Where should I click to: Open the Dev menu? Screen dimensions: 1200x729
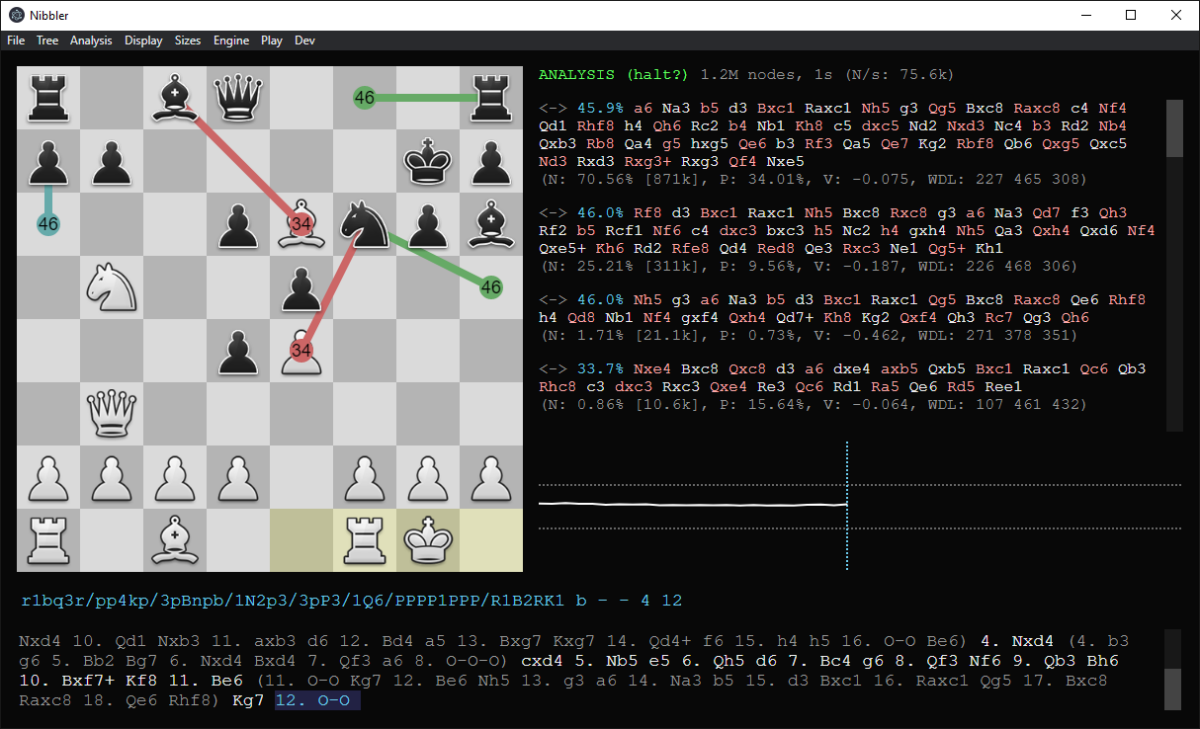coord(305,41)
